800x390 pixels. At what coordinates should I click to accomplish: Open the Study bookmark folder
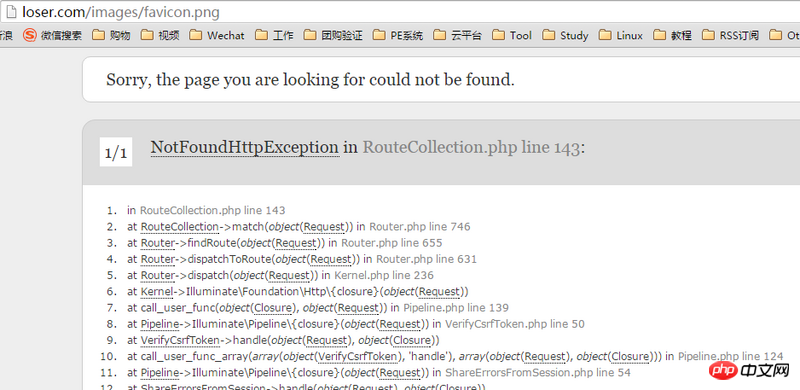click(565, 35)
